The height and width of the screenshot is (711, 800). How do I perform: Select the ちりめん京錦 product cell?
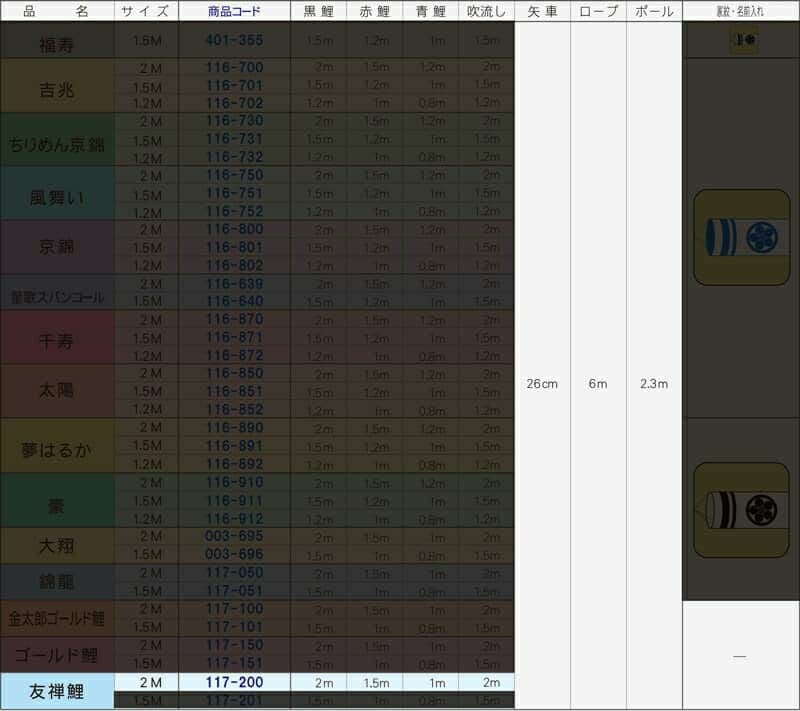coord(57,141)
